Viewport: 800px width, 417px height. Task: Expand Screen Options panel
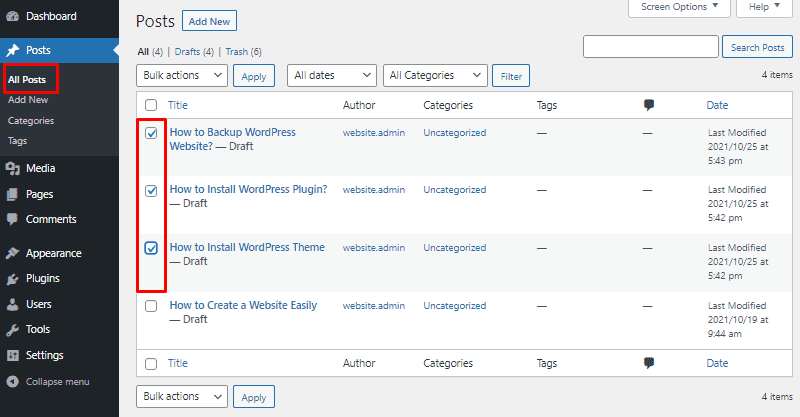[679, 7]
